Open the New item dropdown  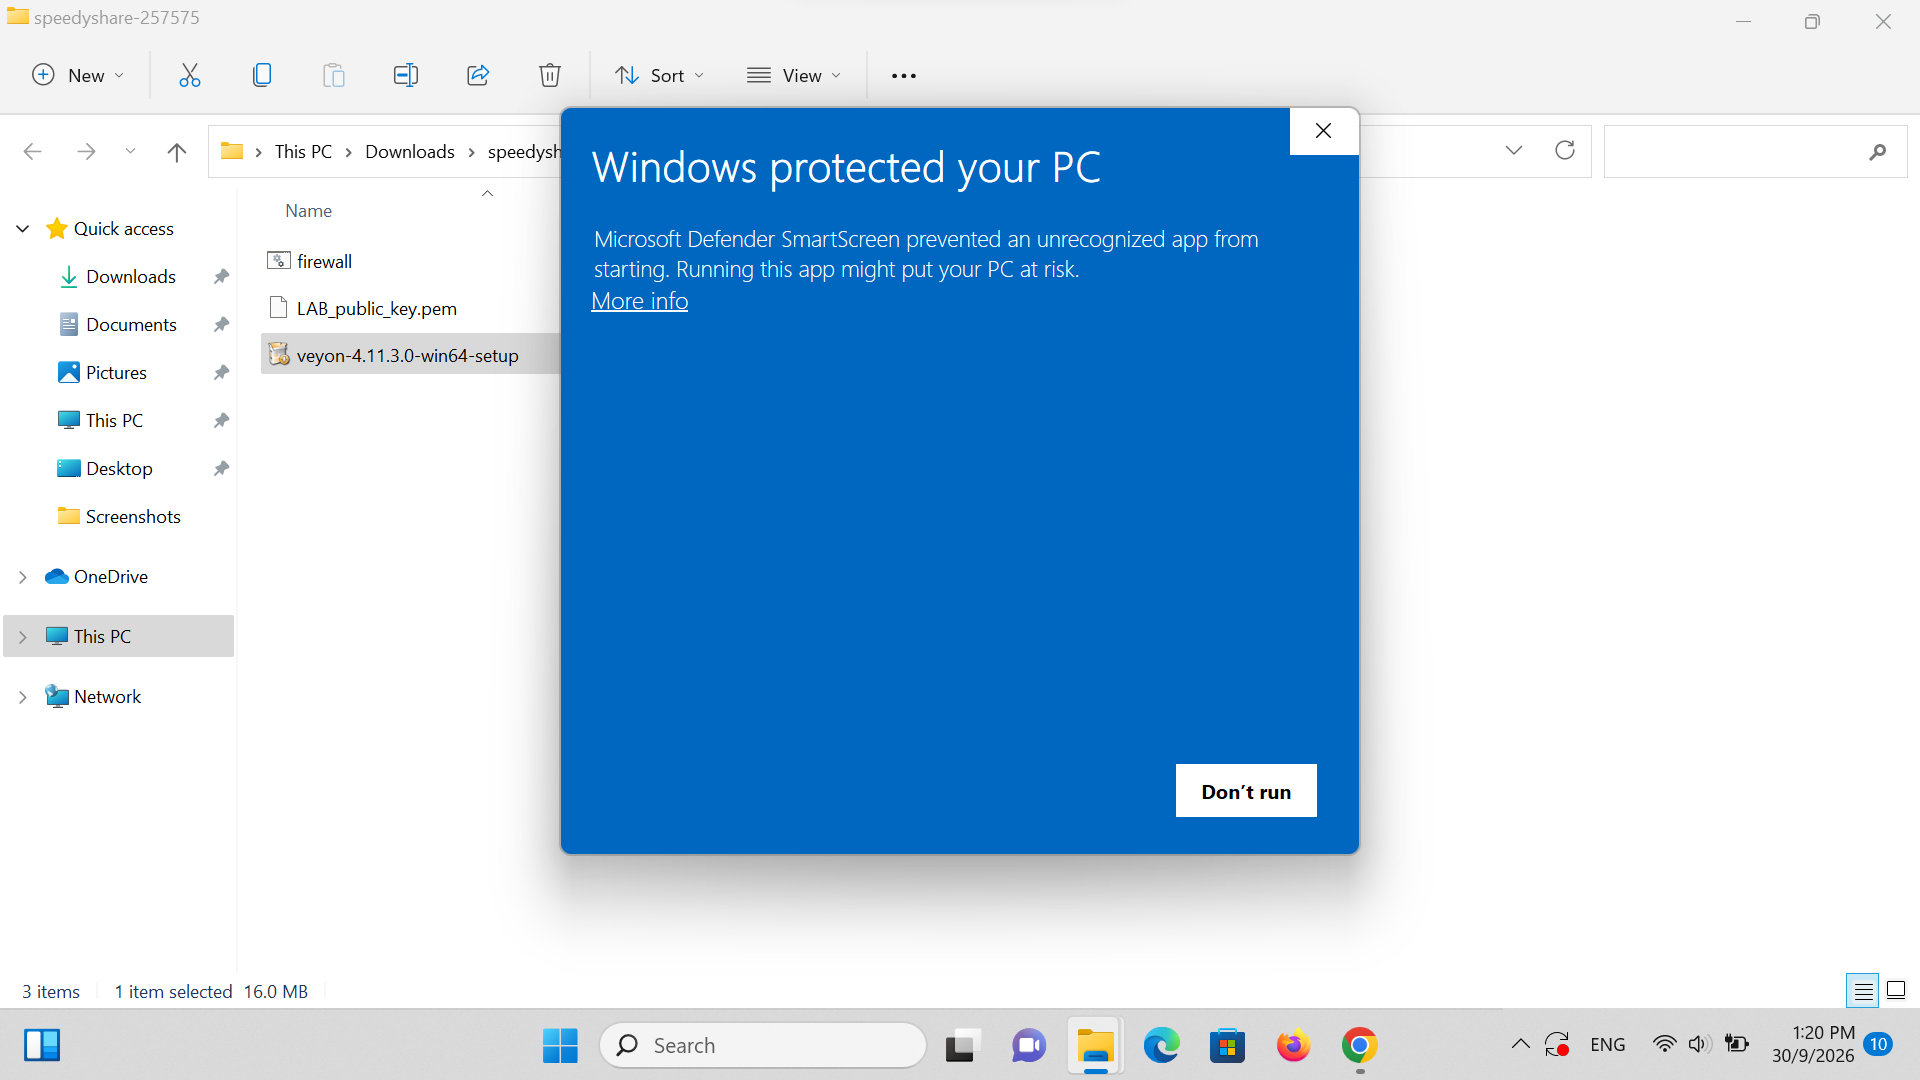(x=78, y=75)
